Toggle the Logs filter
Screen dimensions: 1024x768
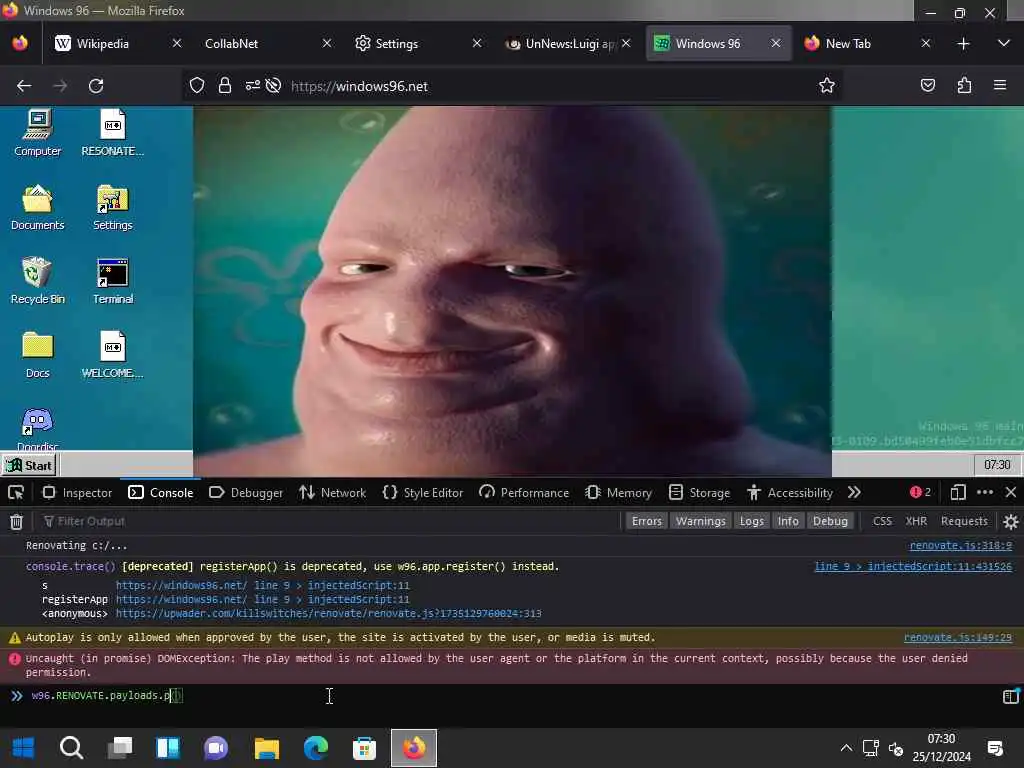[752, 521]
